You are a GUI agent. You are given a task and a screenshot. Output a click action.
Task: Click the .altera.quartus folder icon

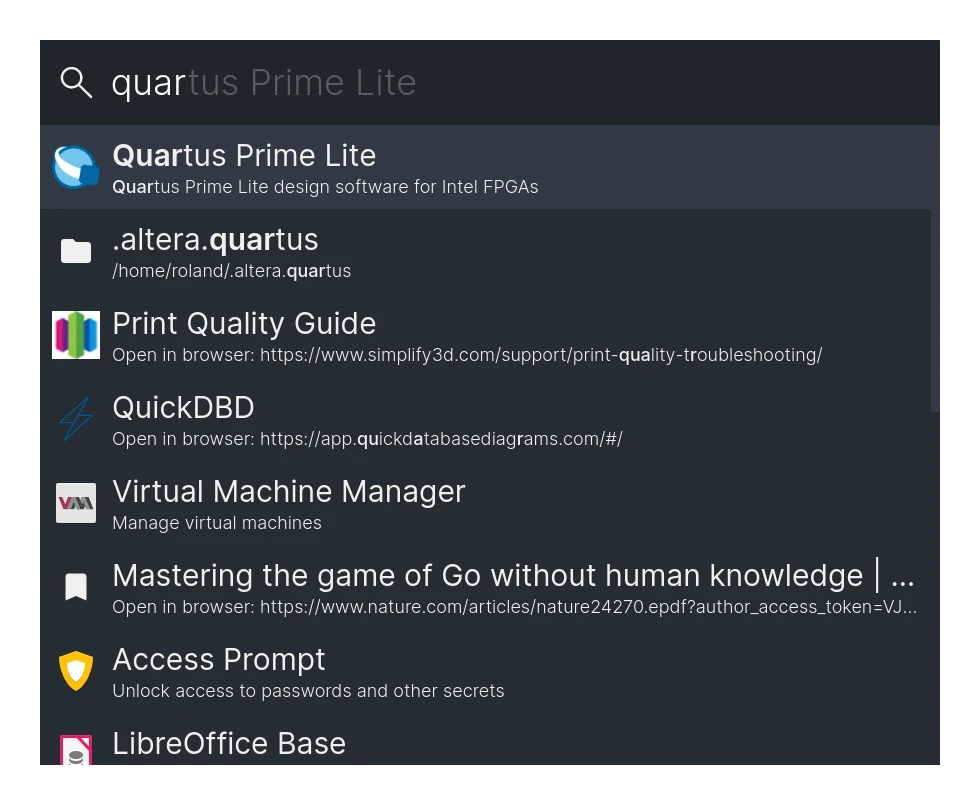pos(76,251)
